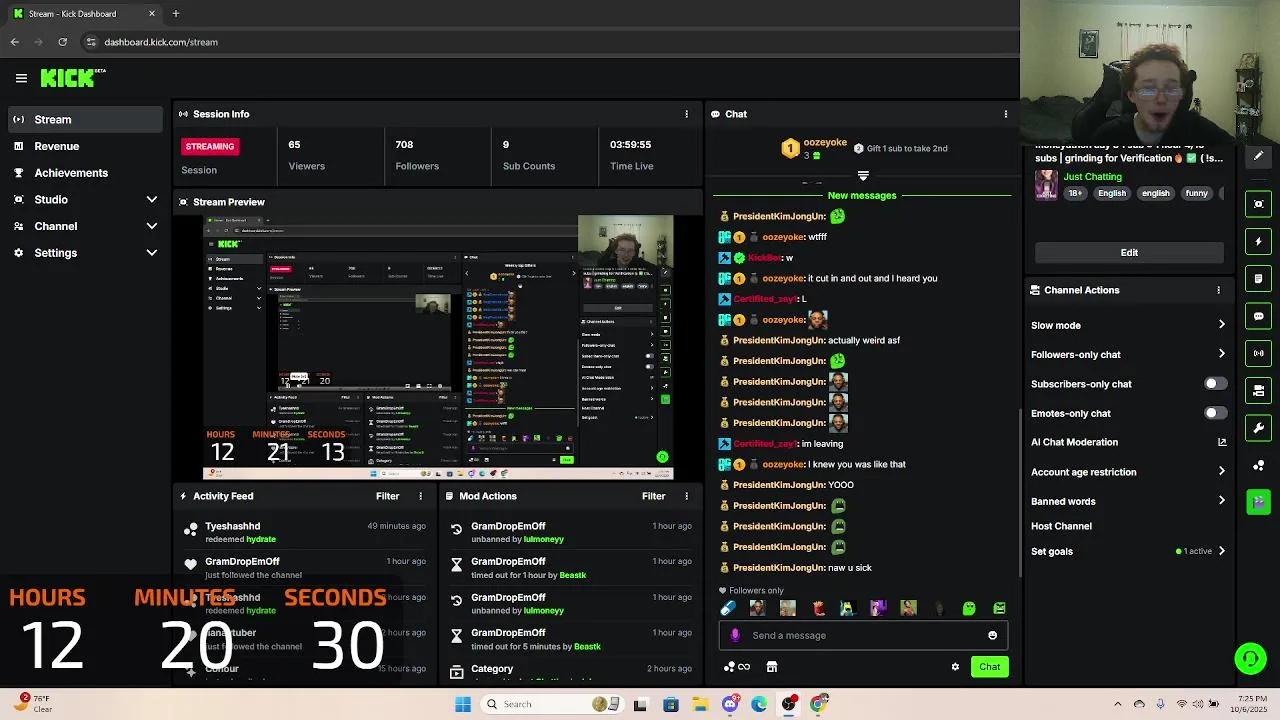
Task: Toggle Emotes-only chat switch
Action: coord(1215,413)
